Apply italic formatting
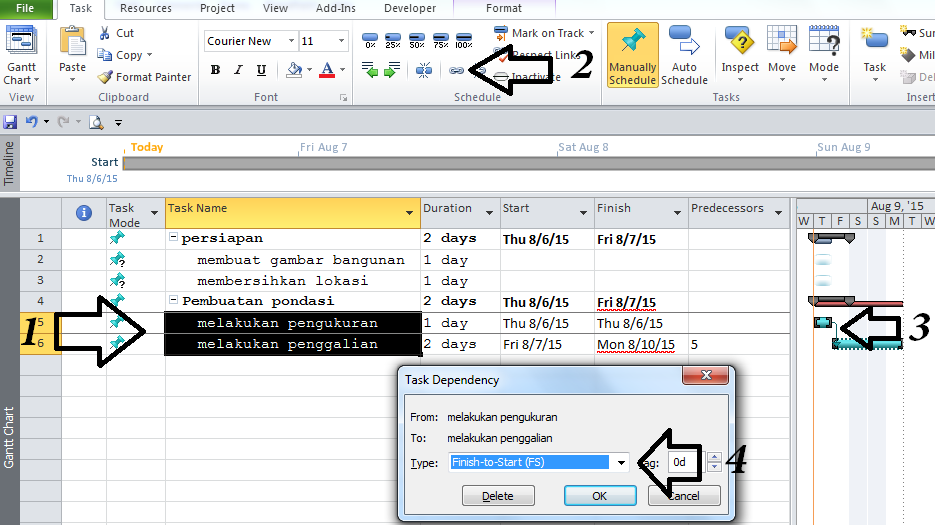Viewport: 935px width, 525px height. (x=238, y=70)
